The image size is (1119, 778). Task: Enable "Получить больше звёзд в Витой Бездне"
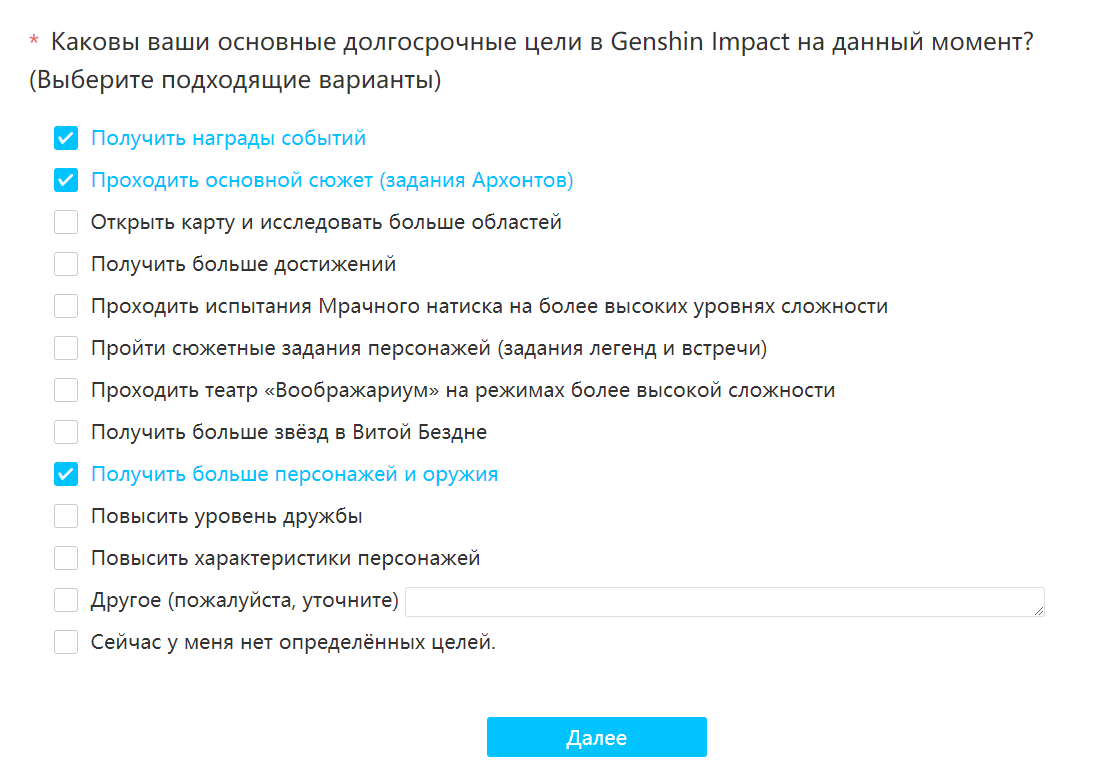click(66, 432)
